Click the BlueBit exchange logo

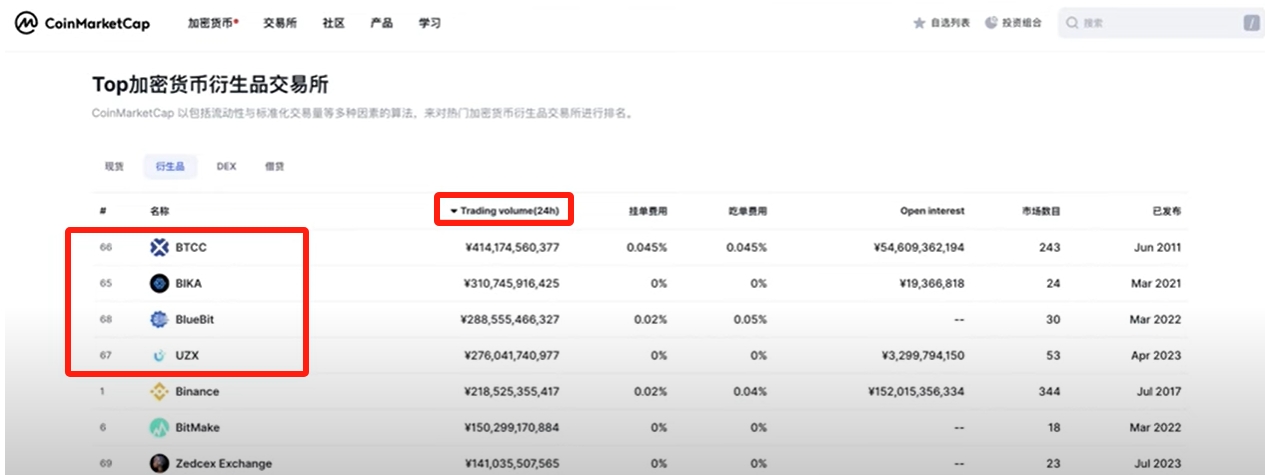(159, 319)
